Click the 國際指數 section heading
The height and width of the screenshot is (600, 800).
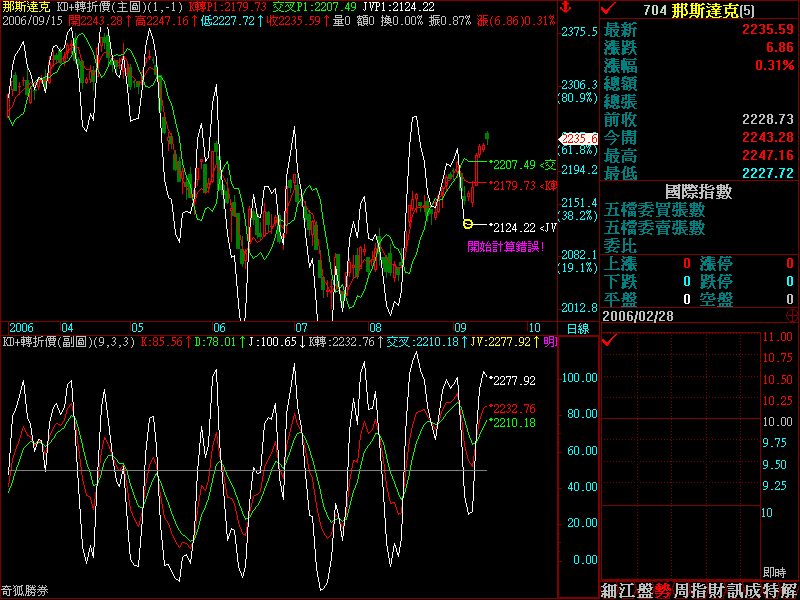point(698,191)
